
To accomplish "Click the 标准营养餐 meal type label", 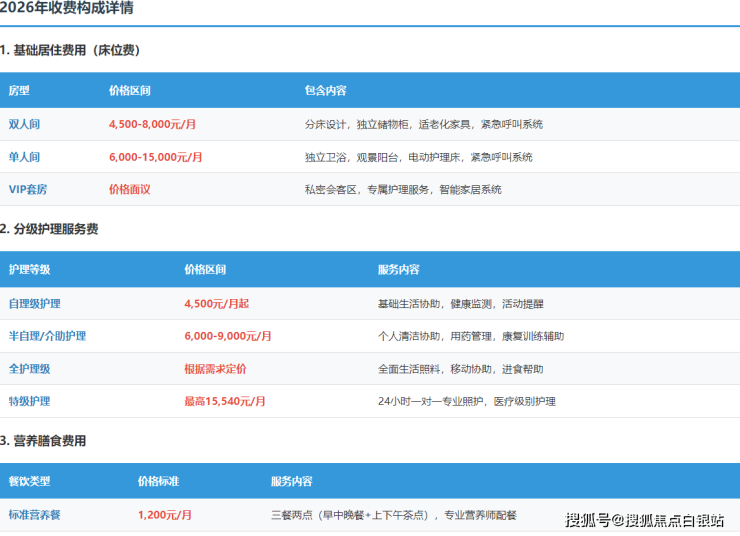I will tap(35, 515).
